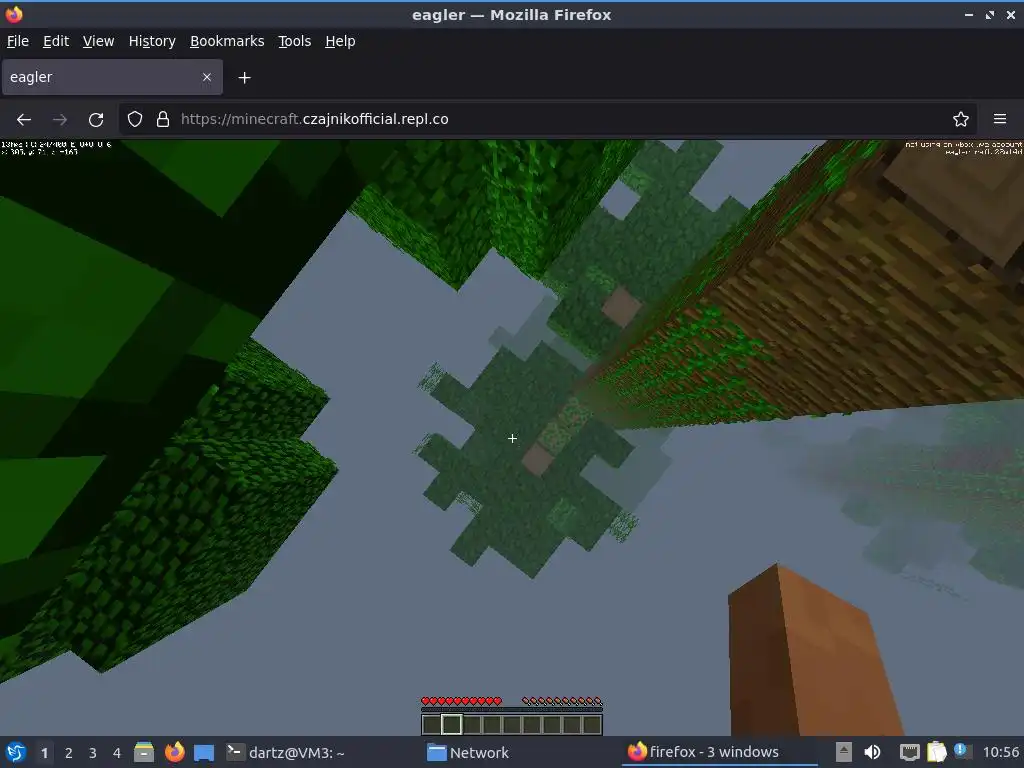
Task: Switch to workspace 2
Action: [69, 753]
